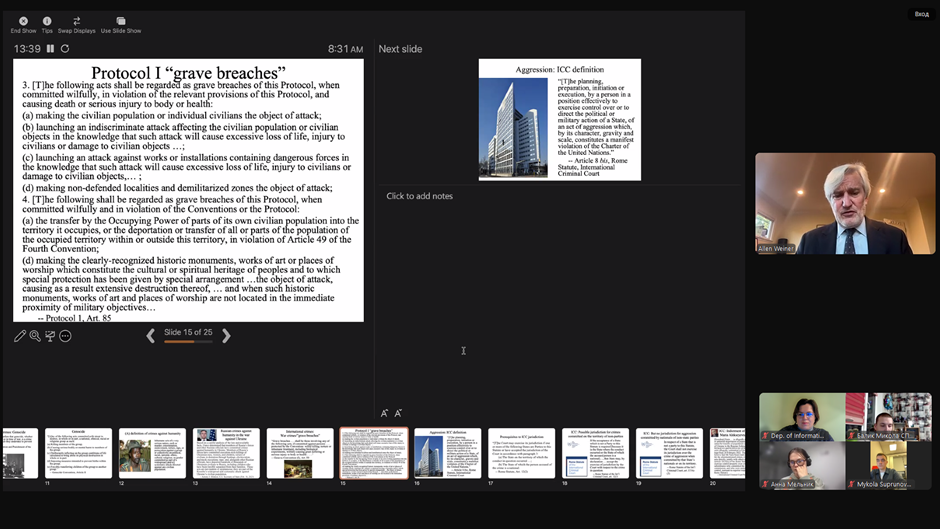Image resolution: width=940 pixels, height=529 pixels.
Task: Select the Aggression ICC definition thumbnail 16
Action: (447, 453)
